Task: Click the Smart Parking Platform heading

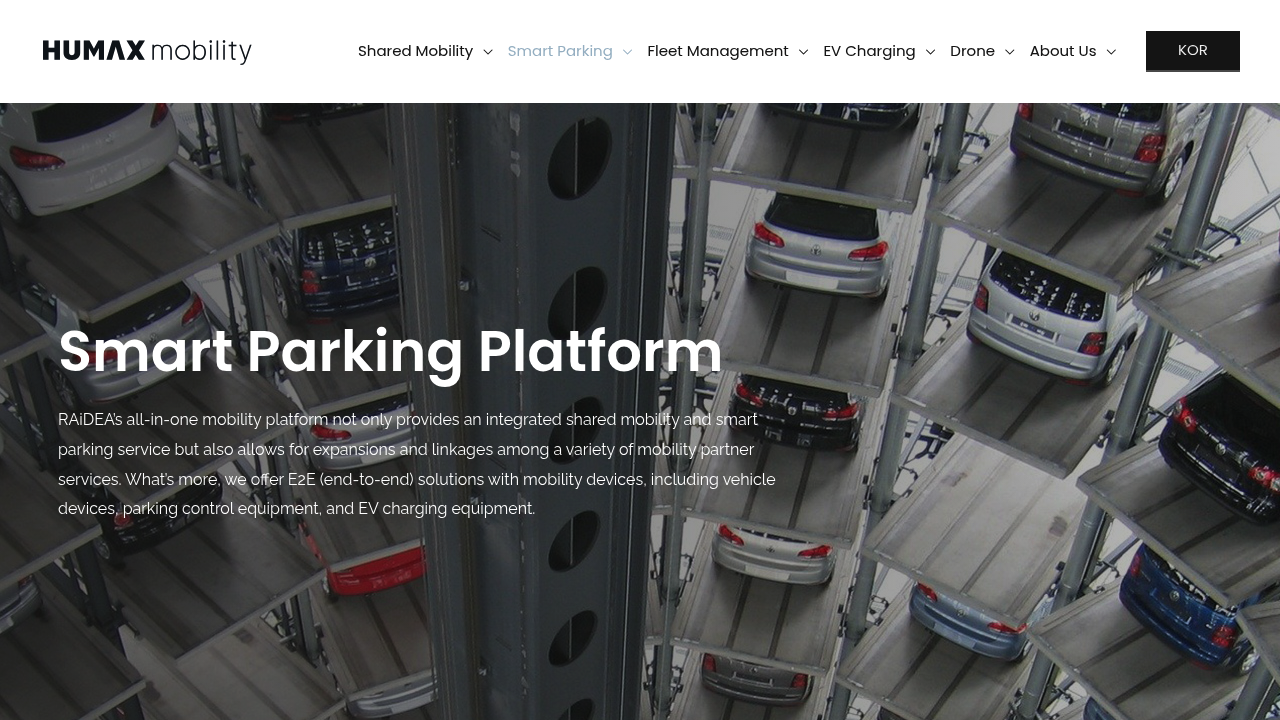Action: (390, 352)
